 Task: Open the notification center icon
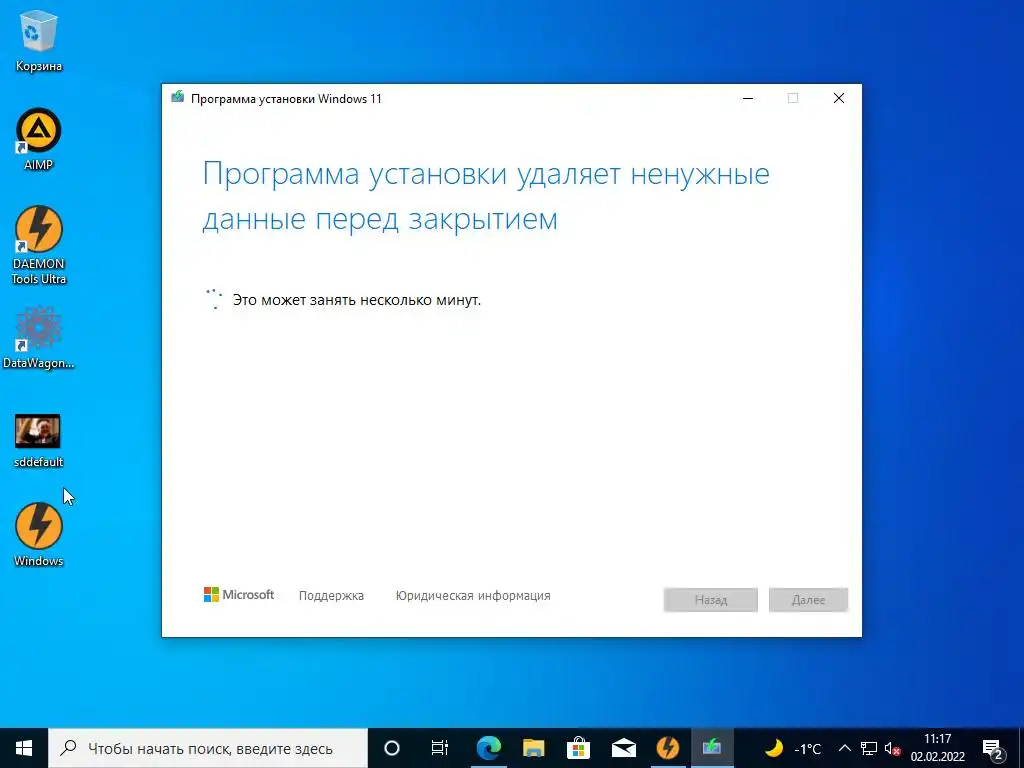coord(993,748)
